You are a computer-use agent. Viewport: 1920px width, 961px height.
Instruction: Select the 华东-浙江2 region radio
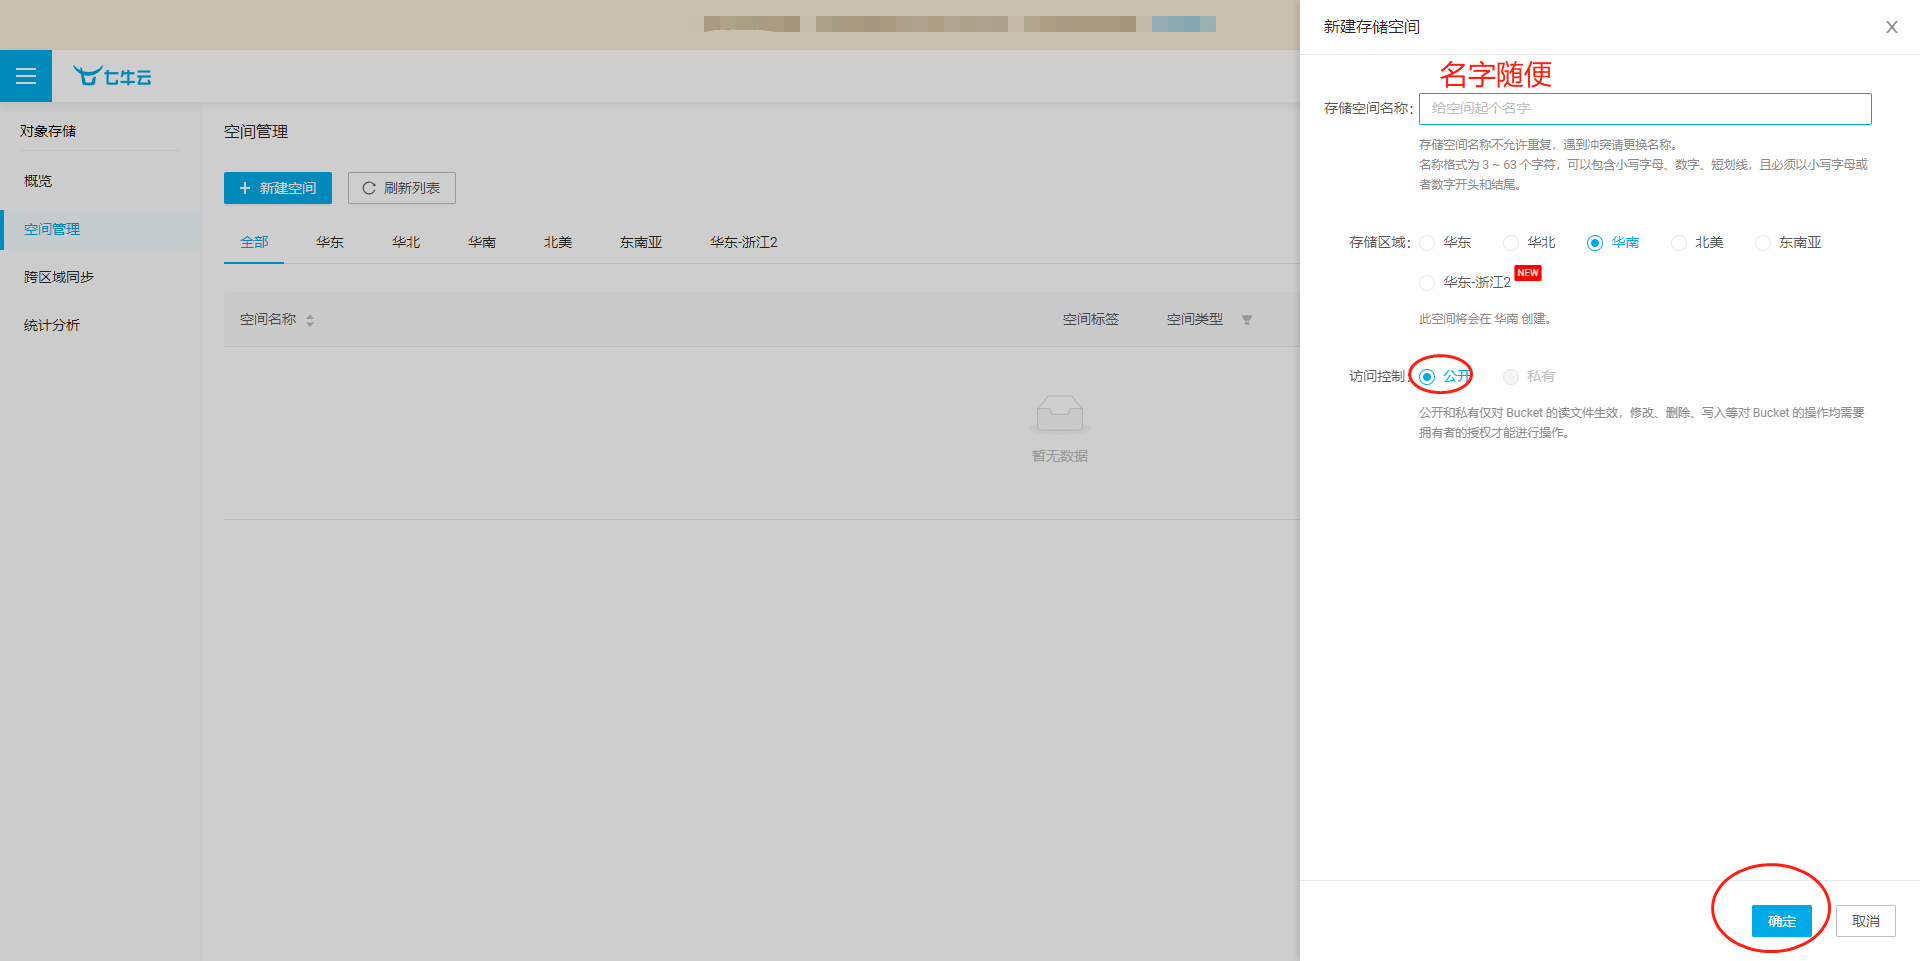[x=1427, y=283]
